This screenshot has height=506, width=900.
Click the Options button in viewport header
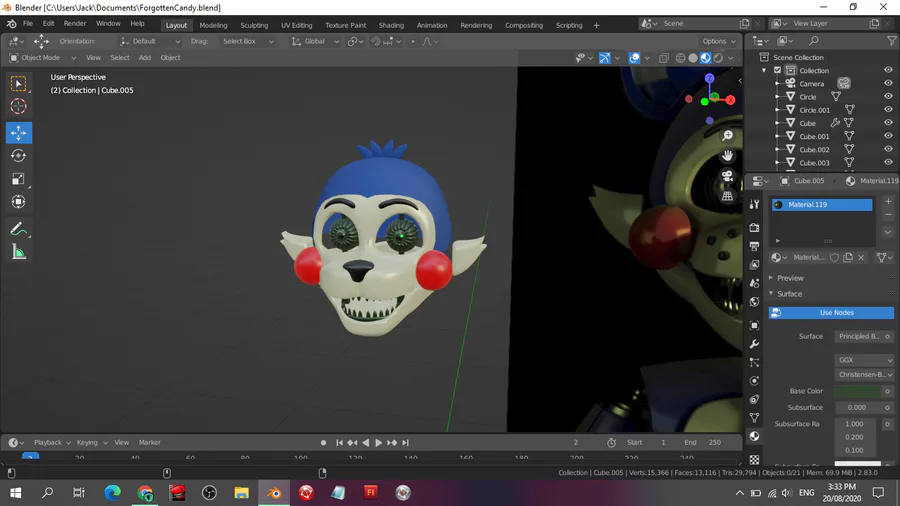click(718, 41)
